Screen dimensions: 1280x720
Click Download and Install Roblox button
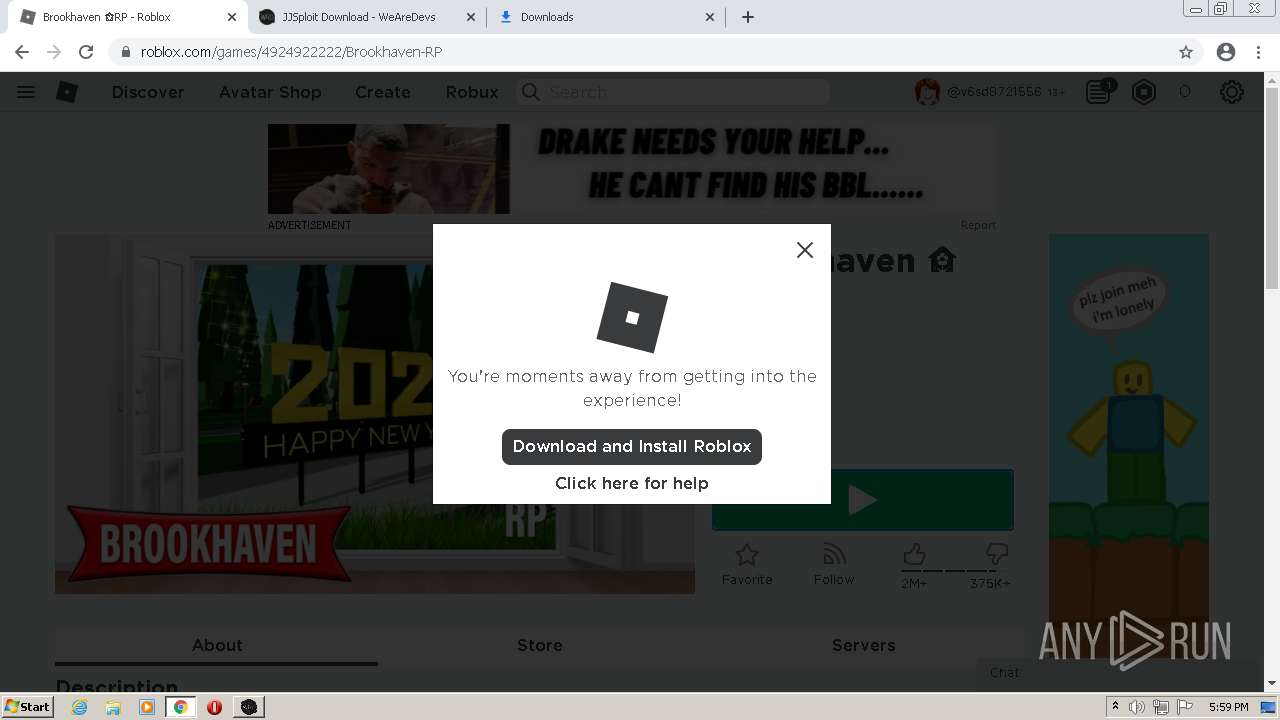632,447
